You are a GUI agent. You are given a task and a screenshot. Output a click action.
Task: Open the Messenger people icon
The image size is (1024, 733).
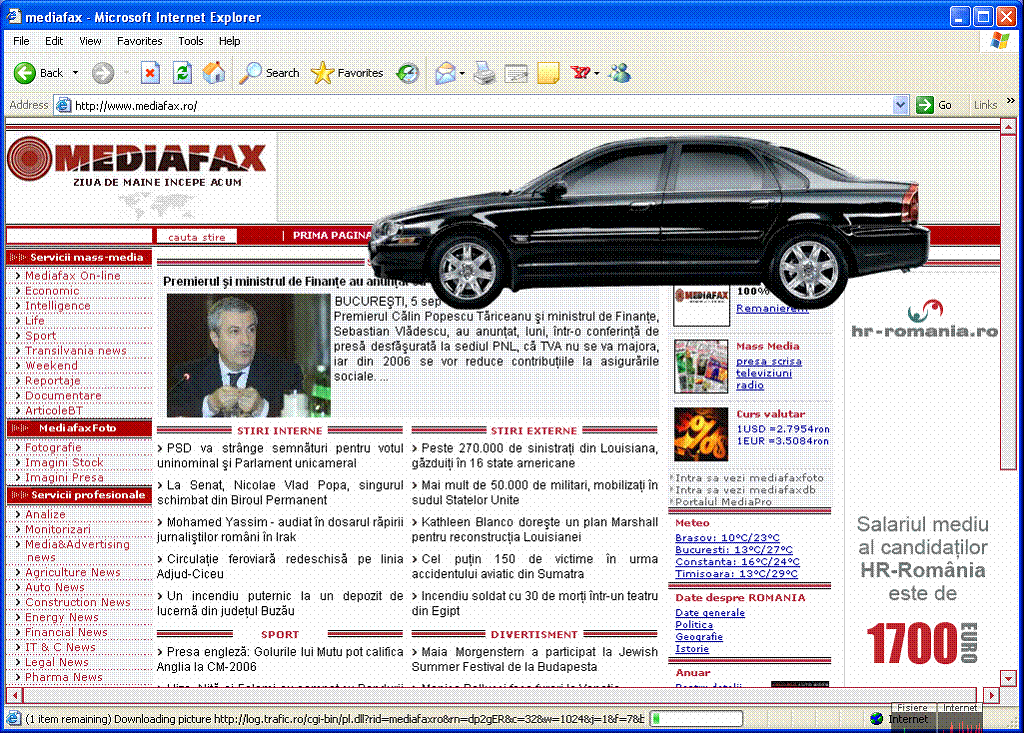coord(619,73)
